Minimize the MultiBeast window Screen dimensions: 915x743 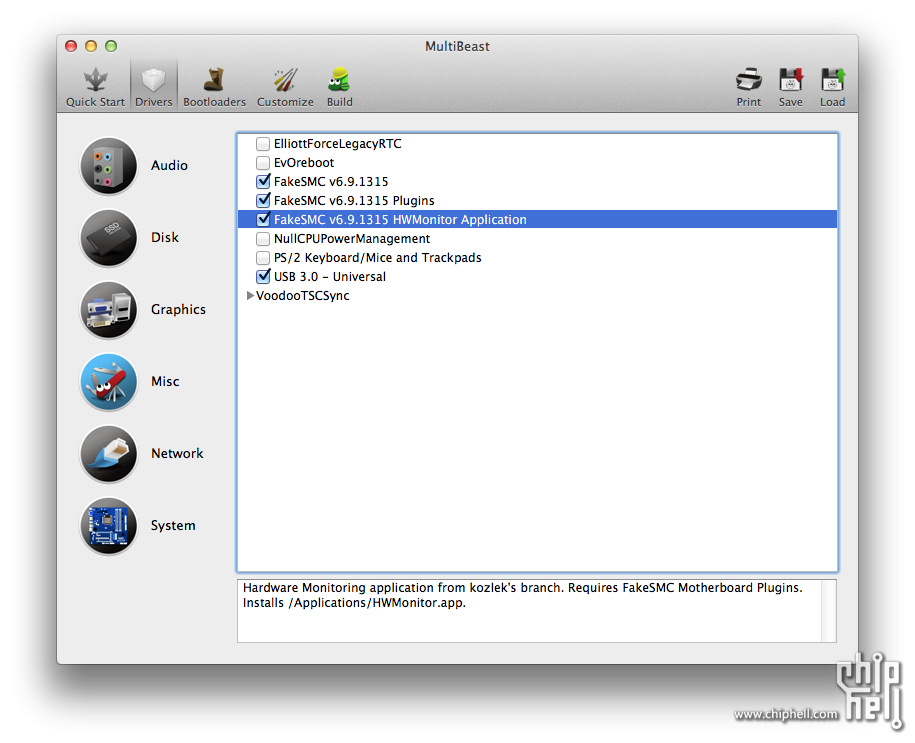(91, 46)
